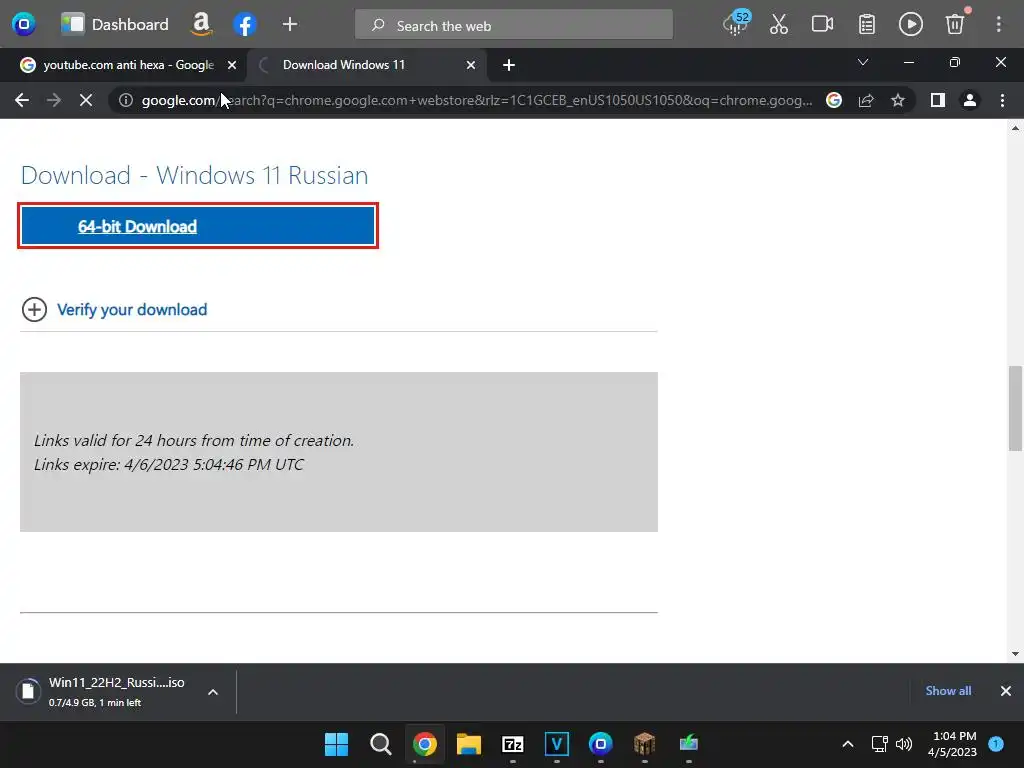Click the media play circle icon
This screenshot has height=768, width=1024.
point(910,25)
